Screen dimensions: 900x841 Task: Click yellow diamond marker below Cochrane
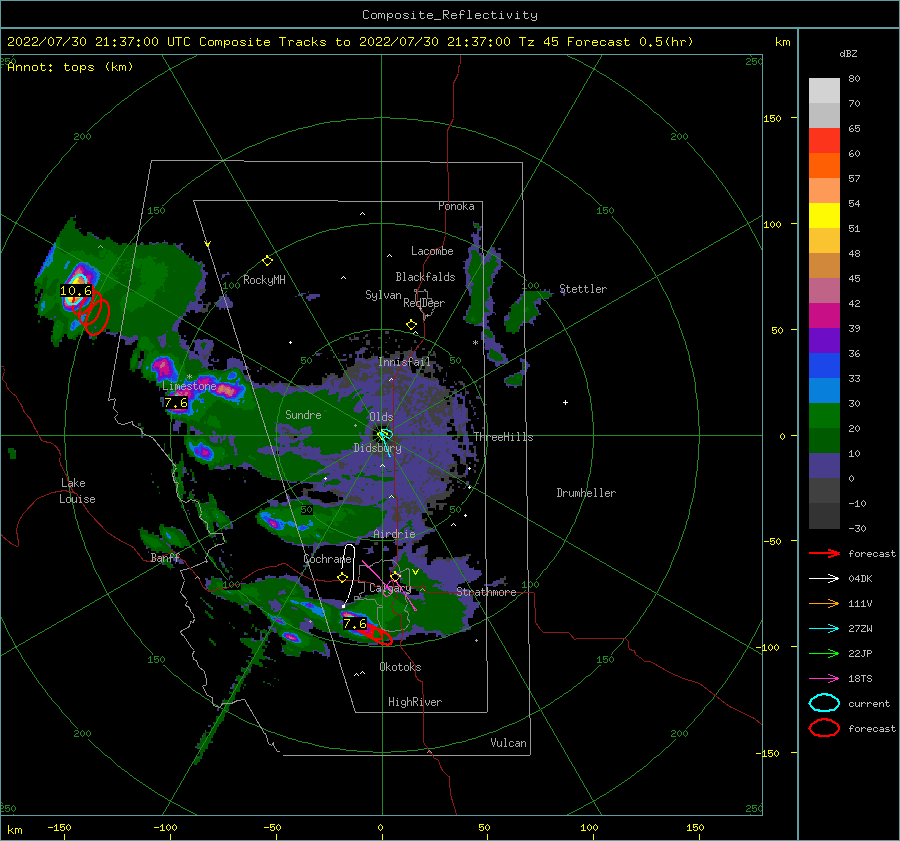point(343,577)
